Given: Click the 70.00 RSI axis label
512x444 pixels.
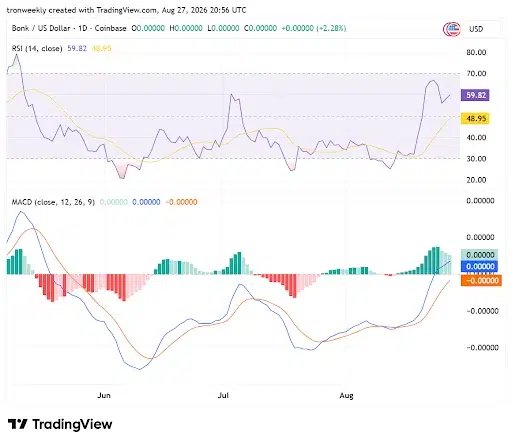Looking at the screenshot, I should (x=476, y=73).
